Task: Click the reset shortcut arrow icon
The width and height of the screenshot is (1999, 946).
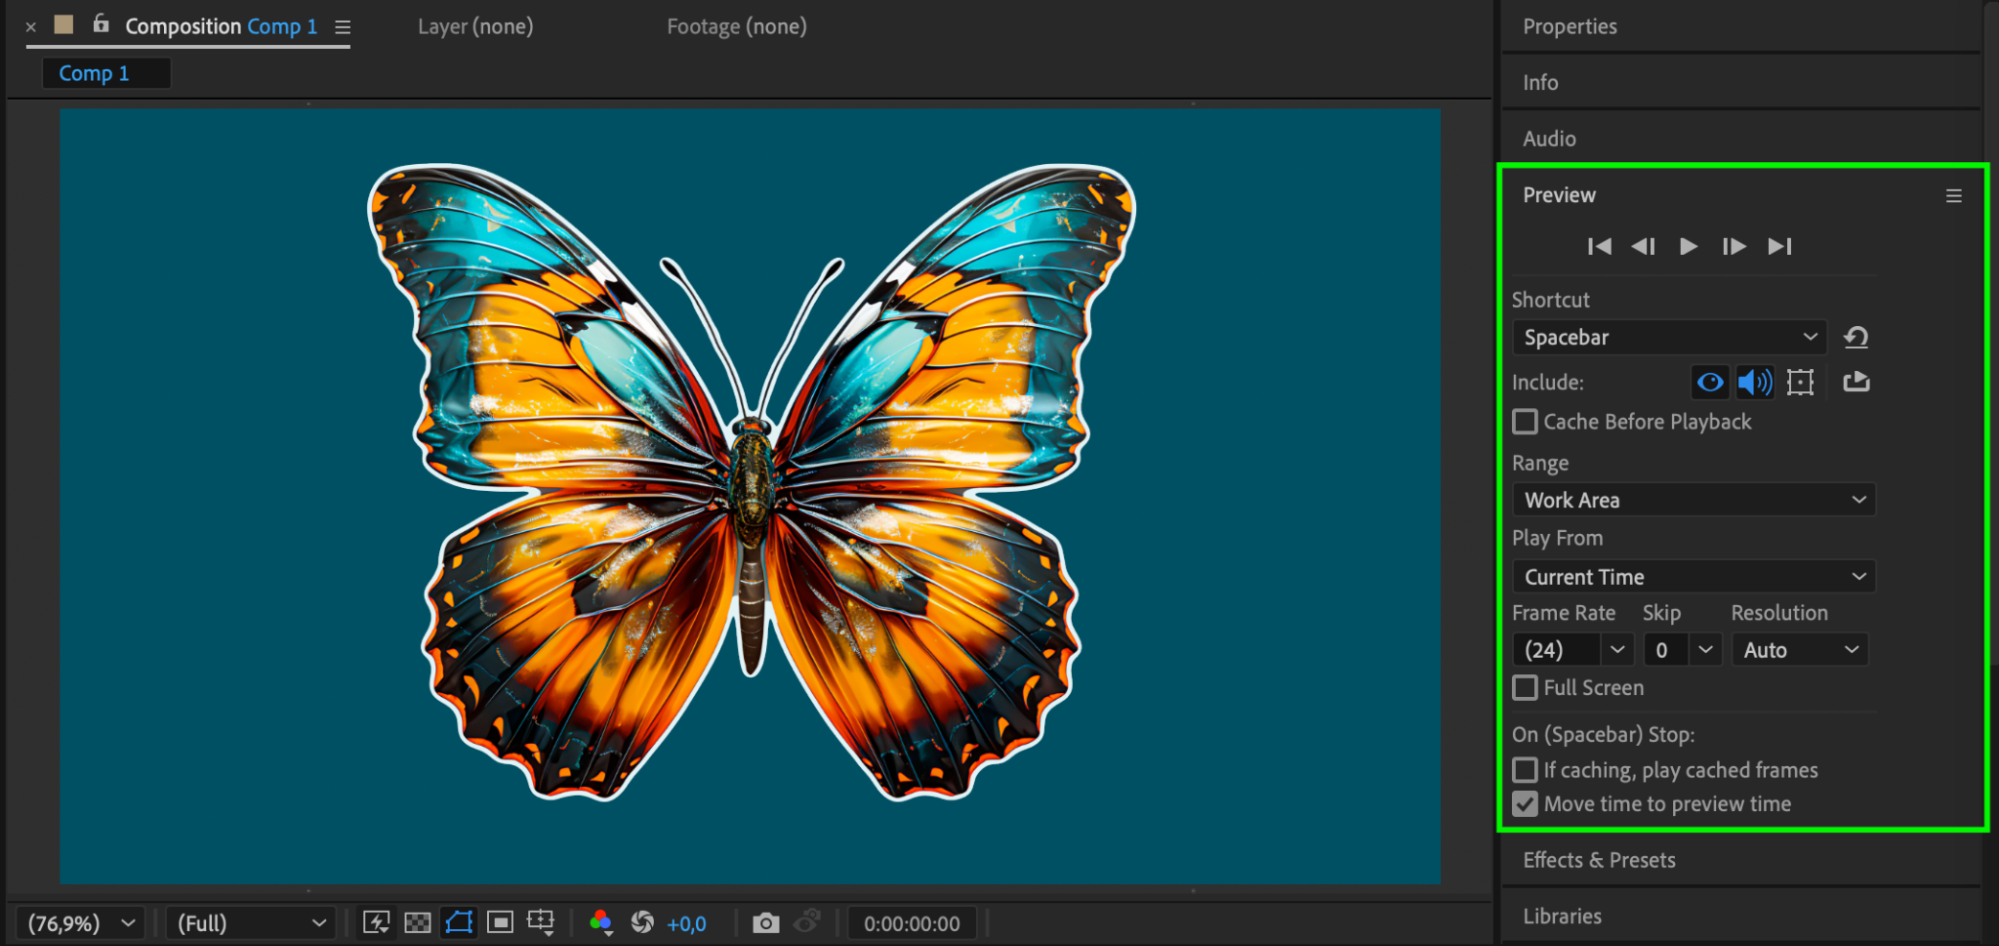Action: click(1856, 337)
